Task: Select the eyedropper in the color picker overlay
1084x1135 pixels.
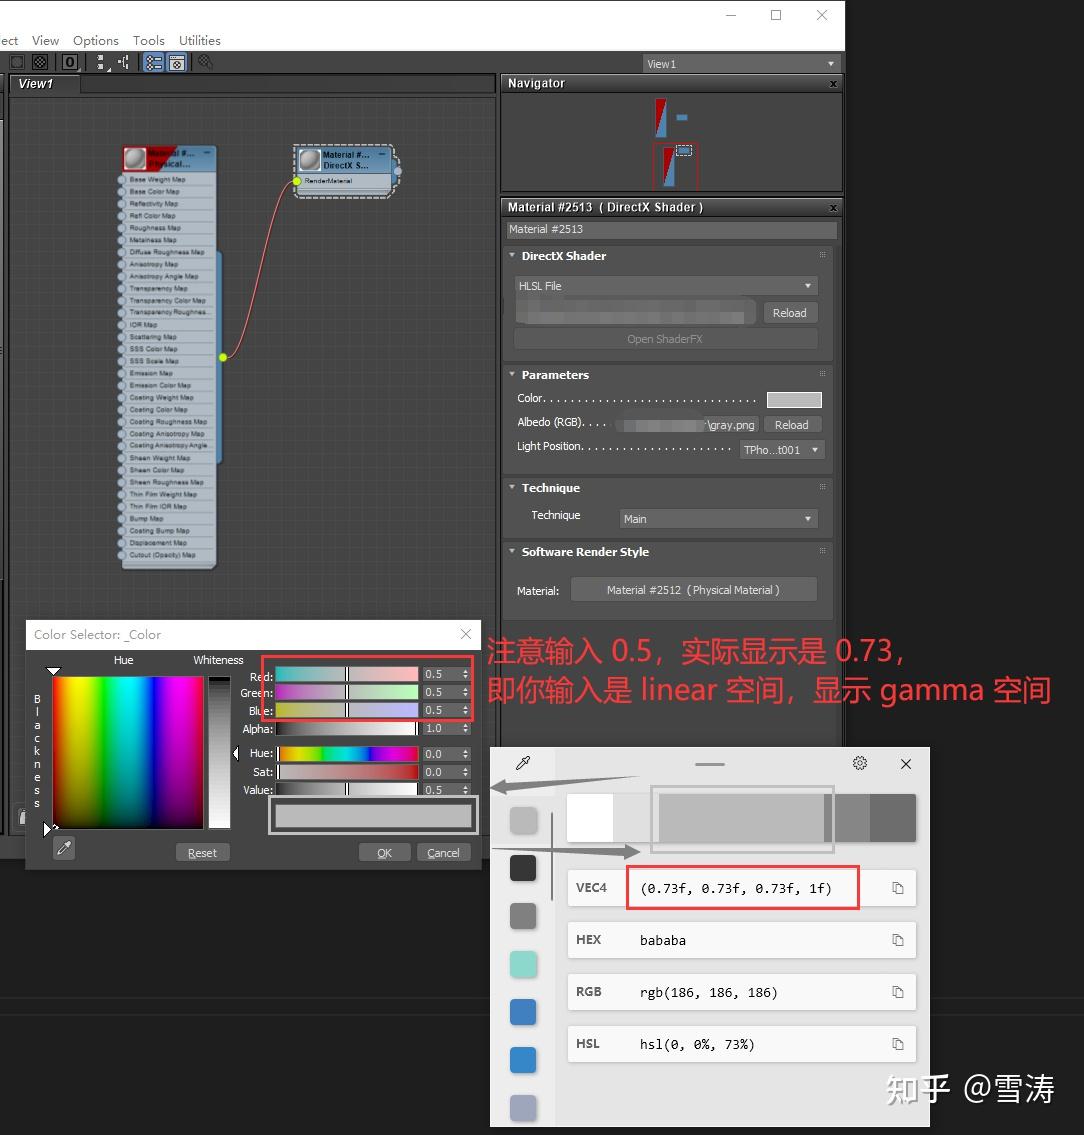Action: pos(524,763)
